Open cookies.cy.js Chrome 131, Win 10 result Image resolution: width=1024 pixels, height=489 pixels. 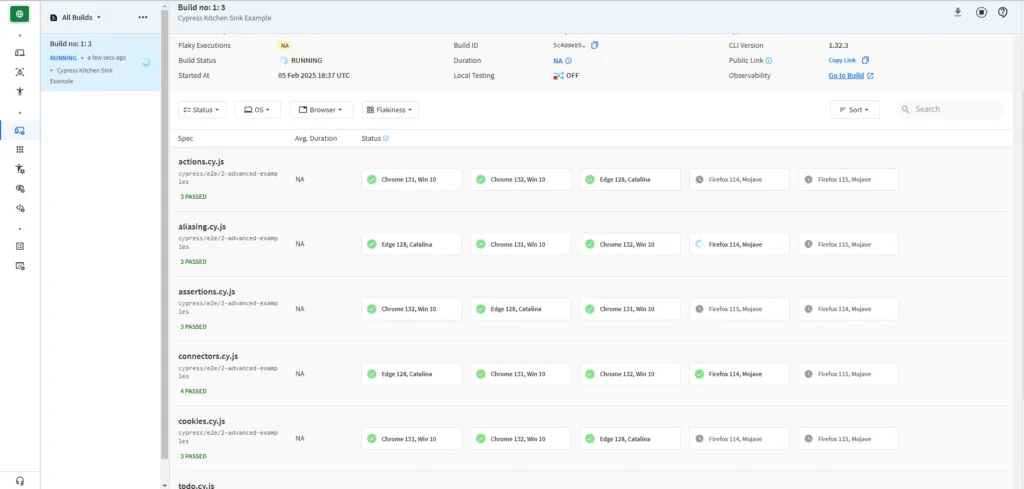[411, 439]
